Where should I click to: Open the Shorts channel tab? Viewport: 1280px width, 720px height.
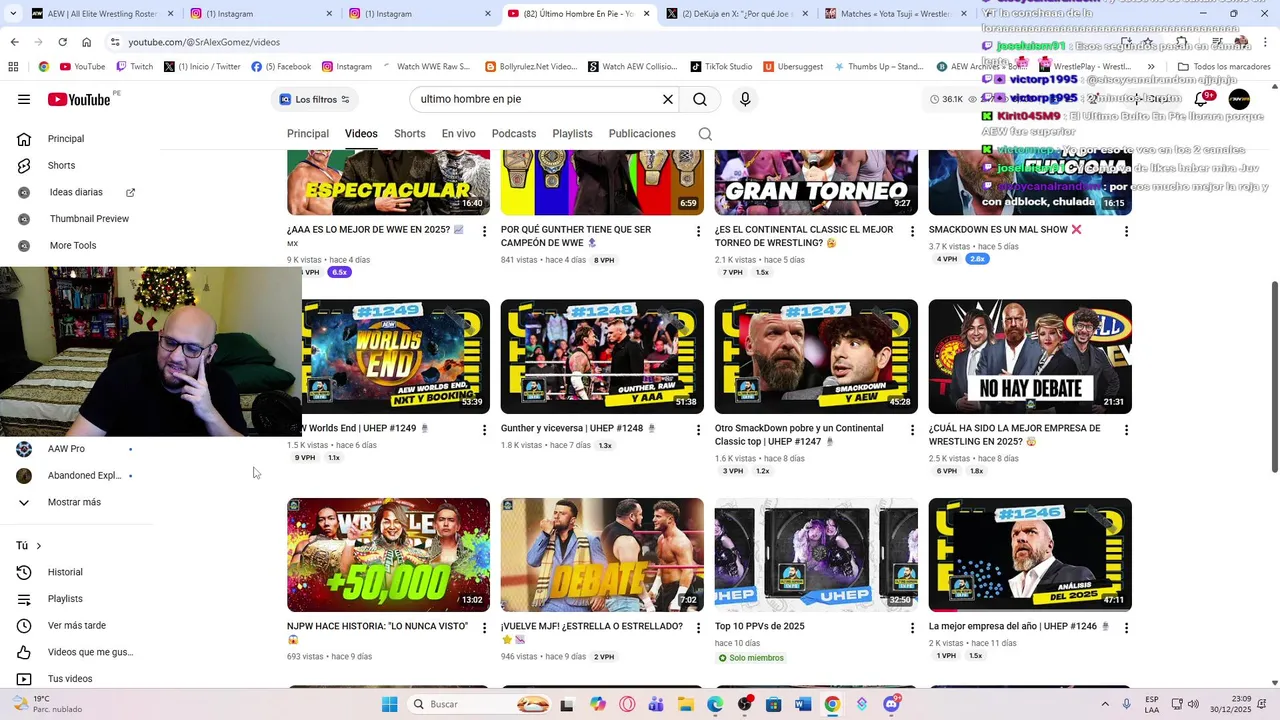pos(410,134)
